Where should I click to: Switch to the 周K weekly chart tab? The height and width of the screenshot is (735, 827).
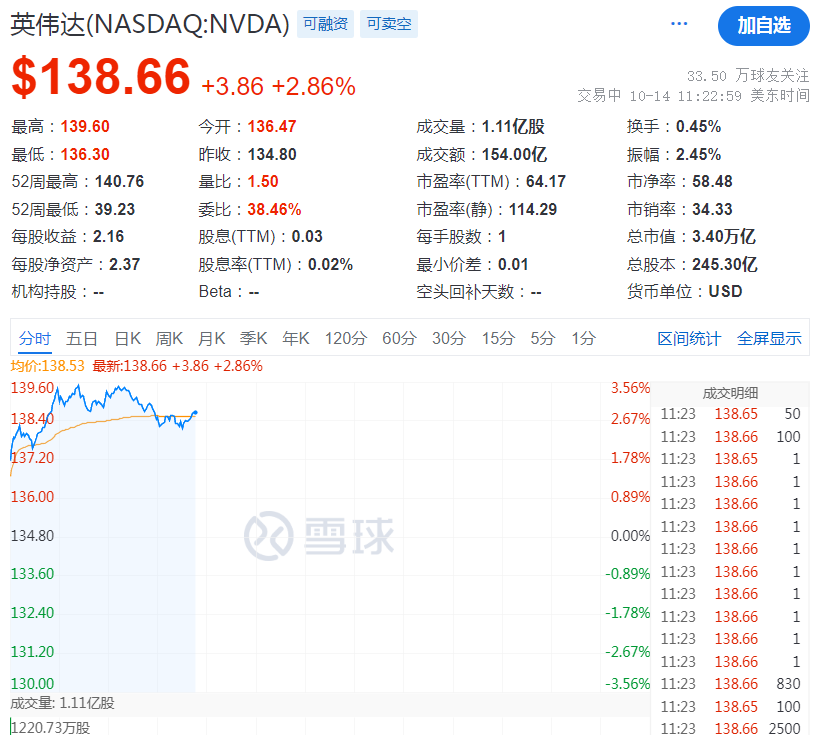168,339
